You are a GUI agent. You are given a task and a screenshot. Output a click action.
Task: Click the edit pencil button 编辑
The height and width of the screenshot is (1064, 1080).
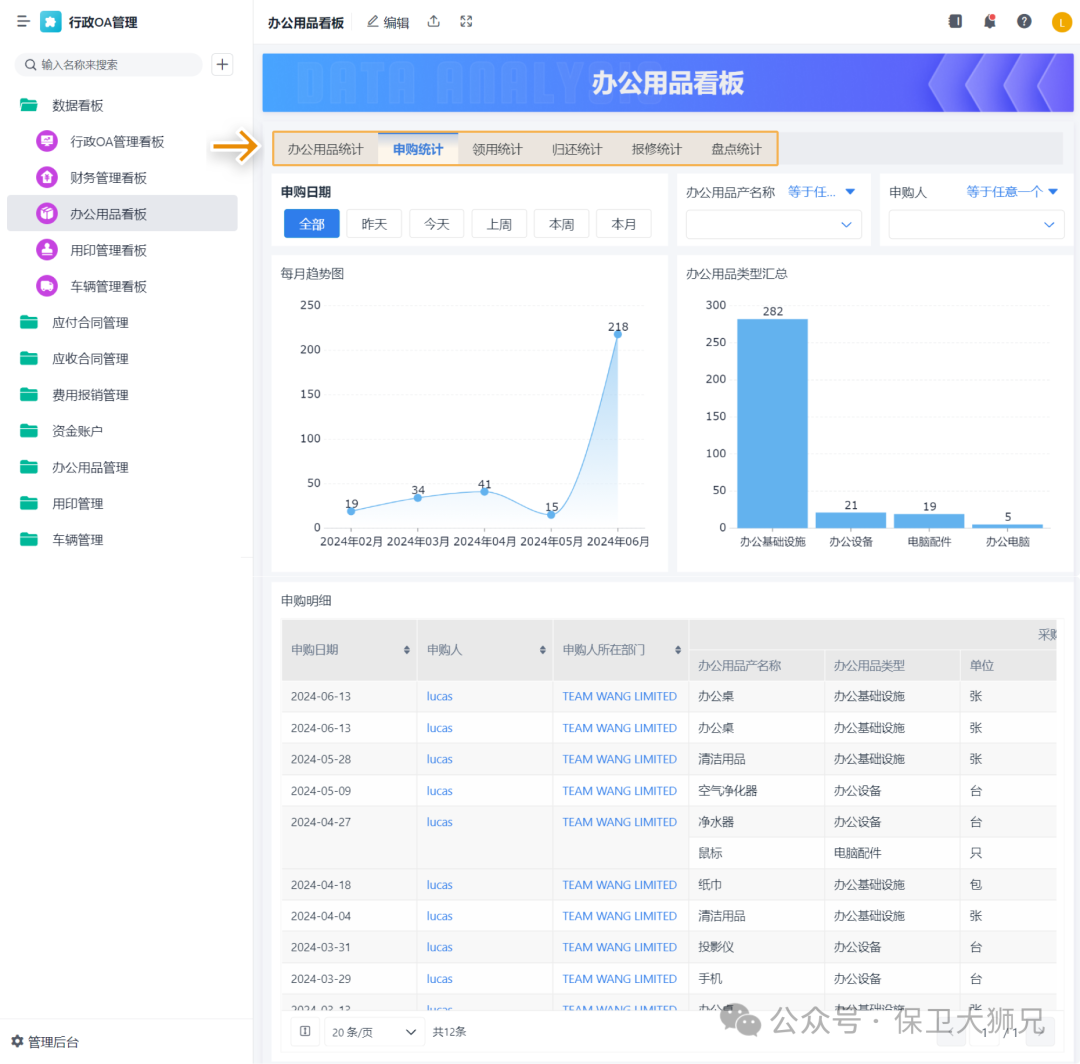387,22
